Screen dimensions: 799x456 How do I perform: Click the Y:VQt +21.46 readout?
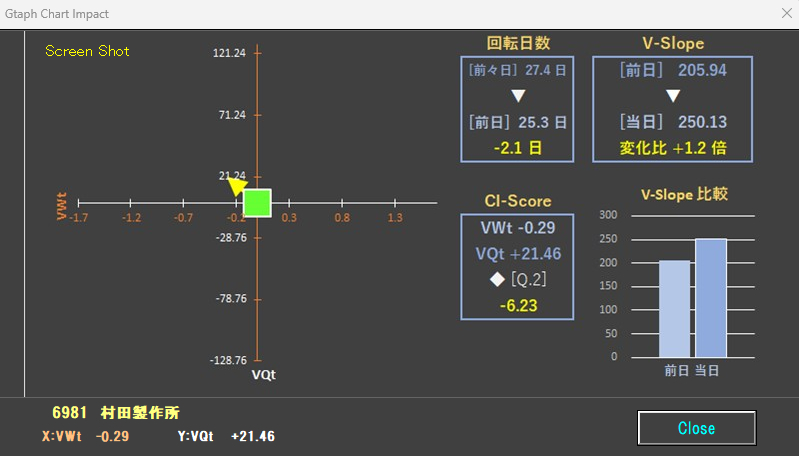click(226, 437)
